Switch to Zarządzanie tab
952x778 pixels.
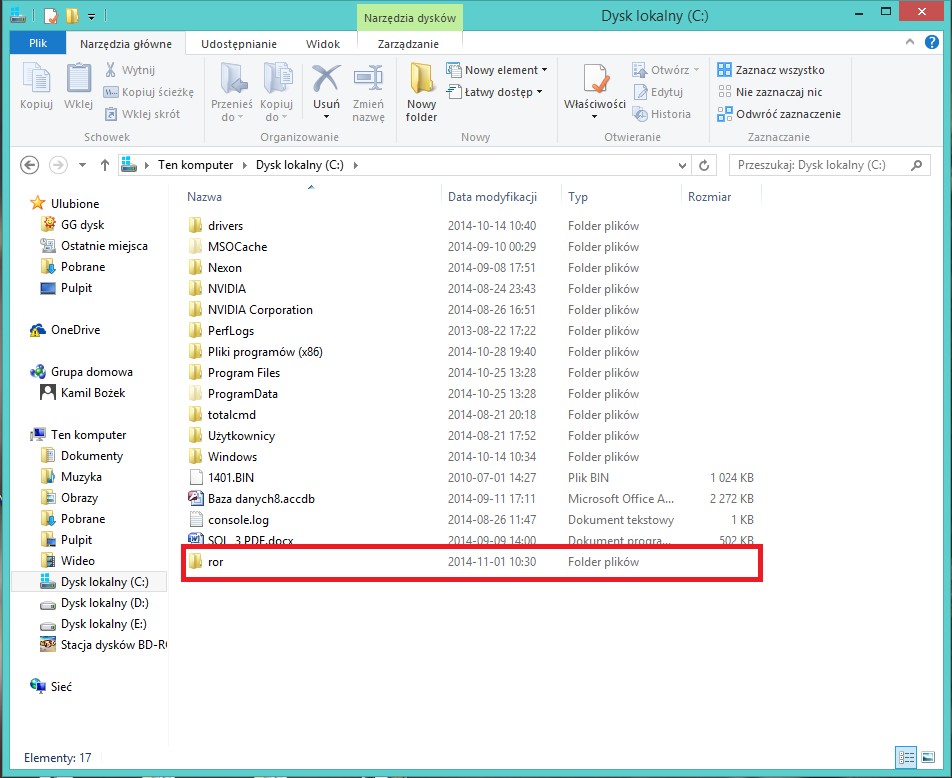coord(408,44)
